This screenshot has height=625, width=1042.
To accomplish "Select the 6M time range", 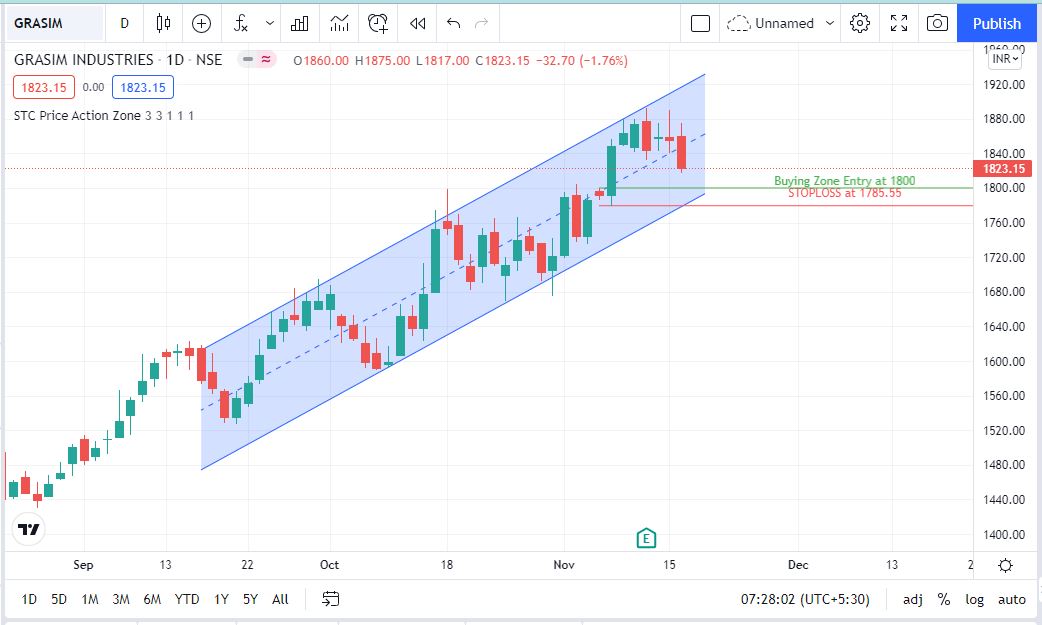I will click(x=152, y=599).
